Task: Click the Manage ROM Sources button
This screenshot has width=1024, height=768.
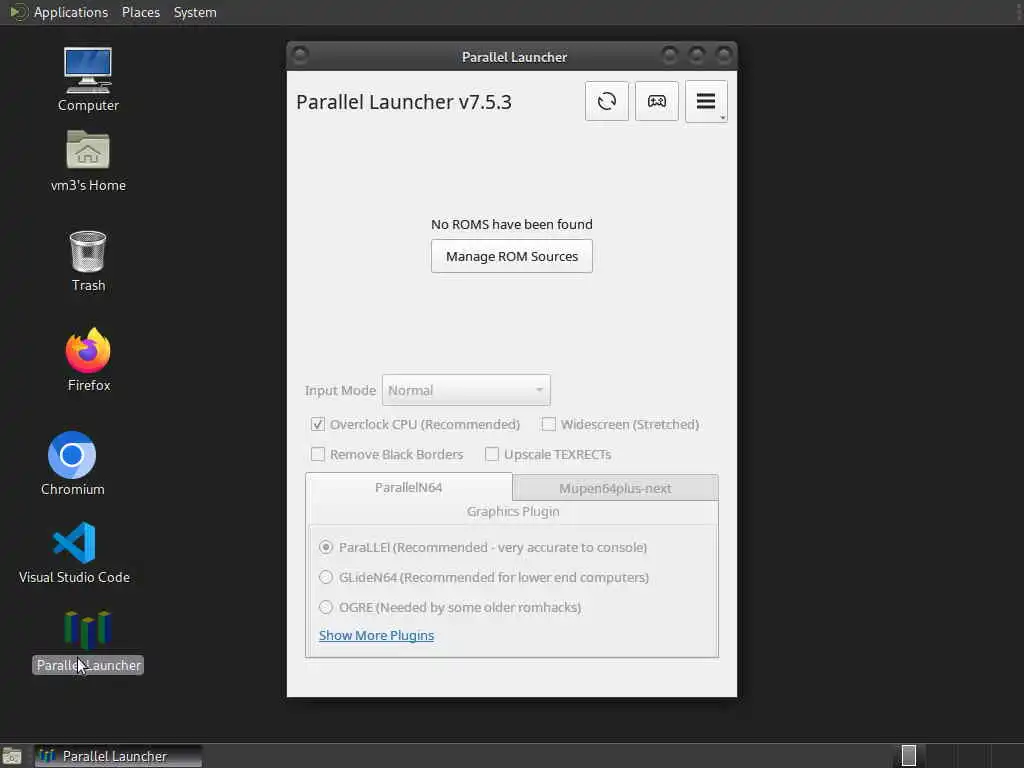Action: point(512,256)
